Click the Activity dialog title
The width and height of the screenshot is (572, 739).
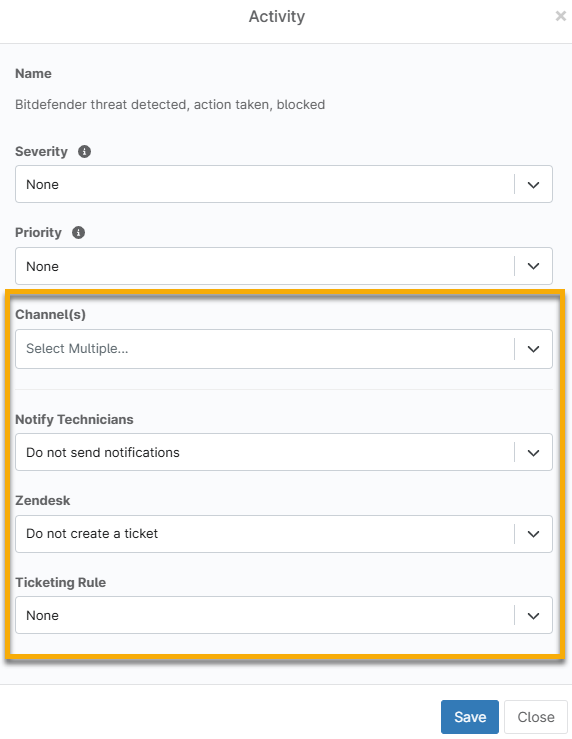(x=277, y=16)
